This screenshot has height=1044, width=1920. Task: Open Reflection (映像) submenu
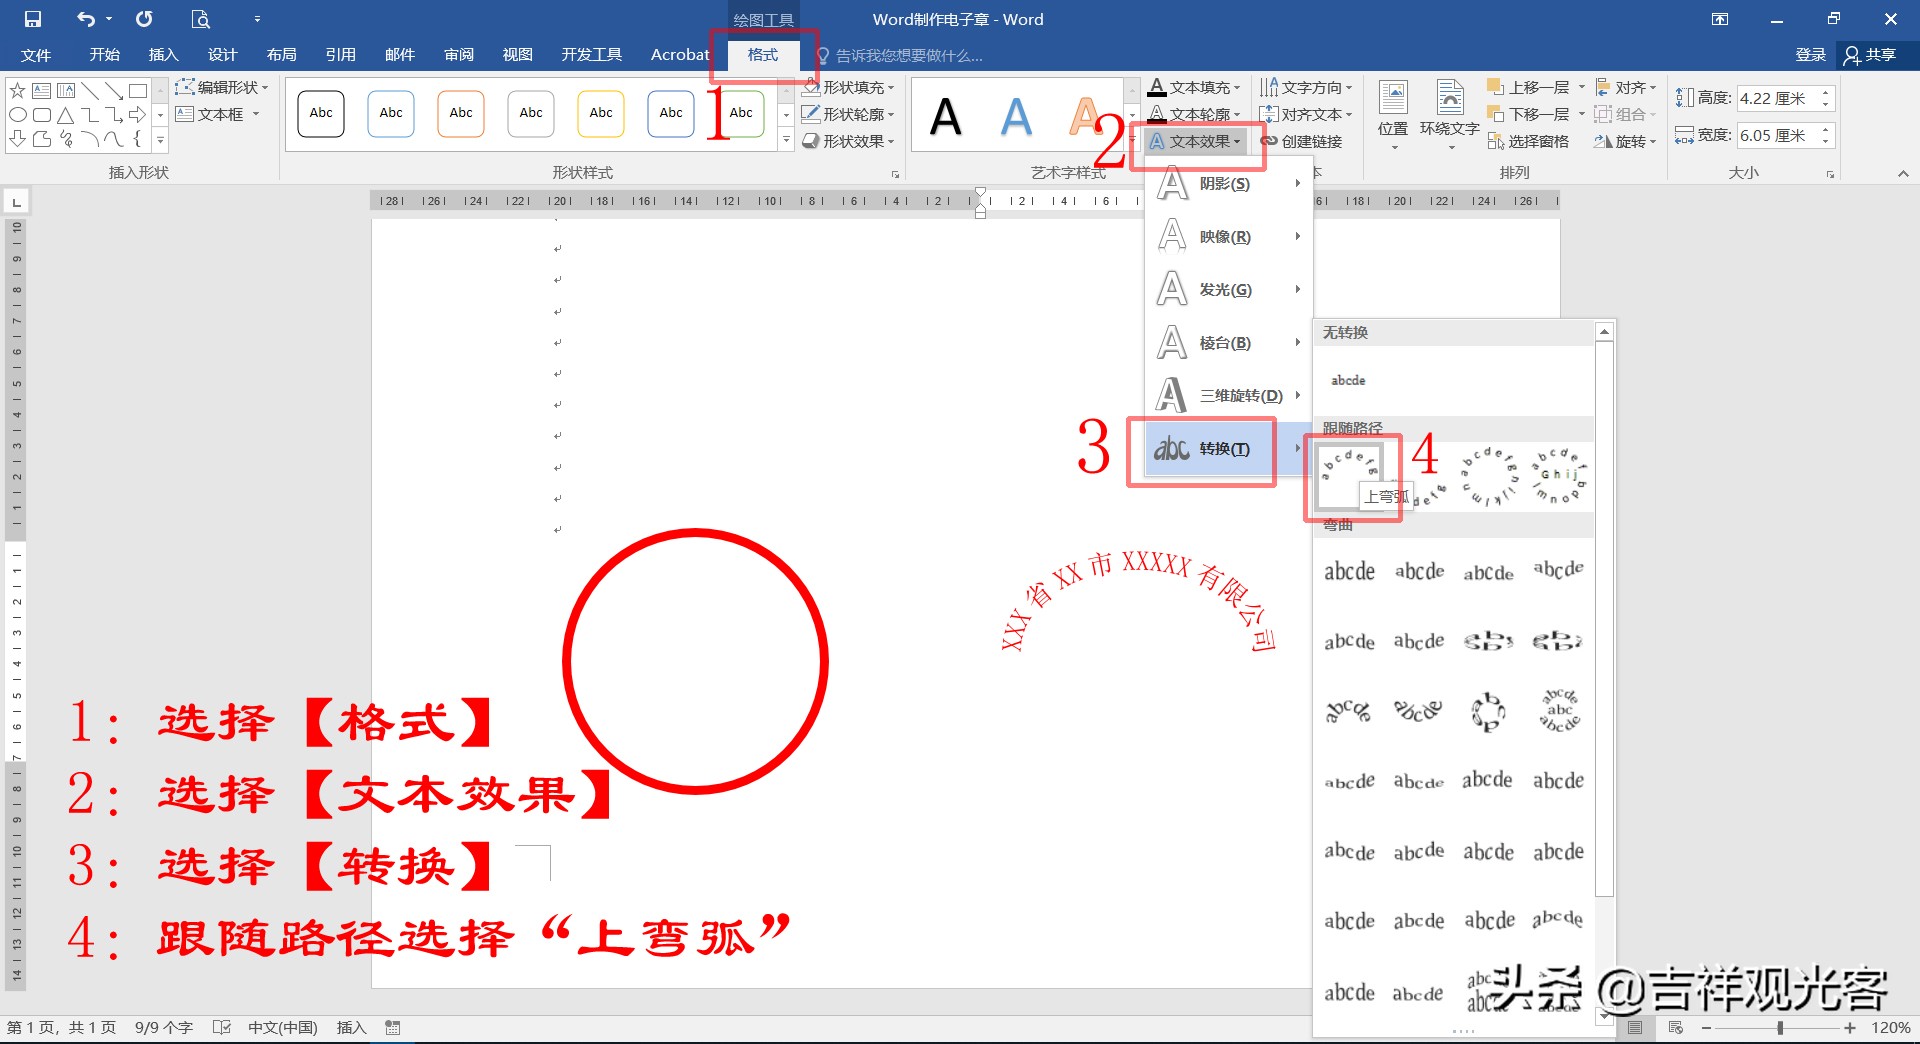pos(1229,237)
